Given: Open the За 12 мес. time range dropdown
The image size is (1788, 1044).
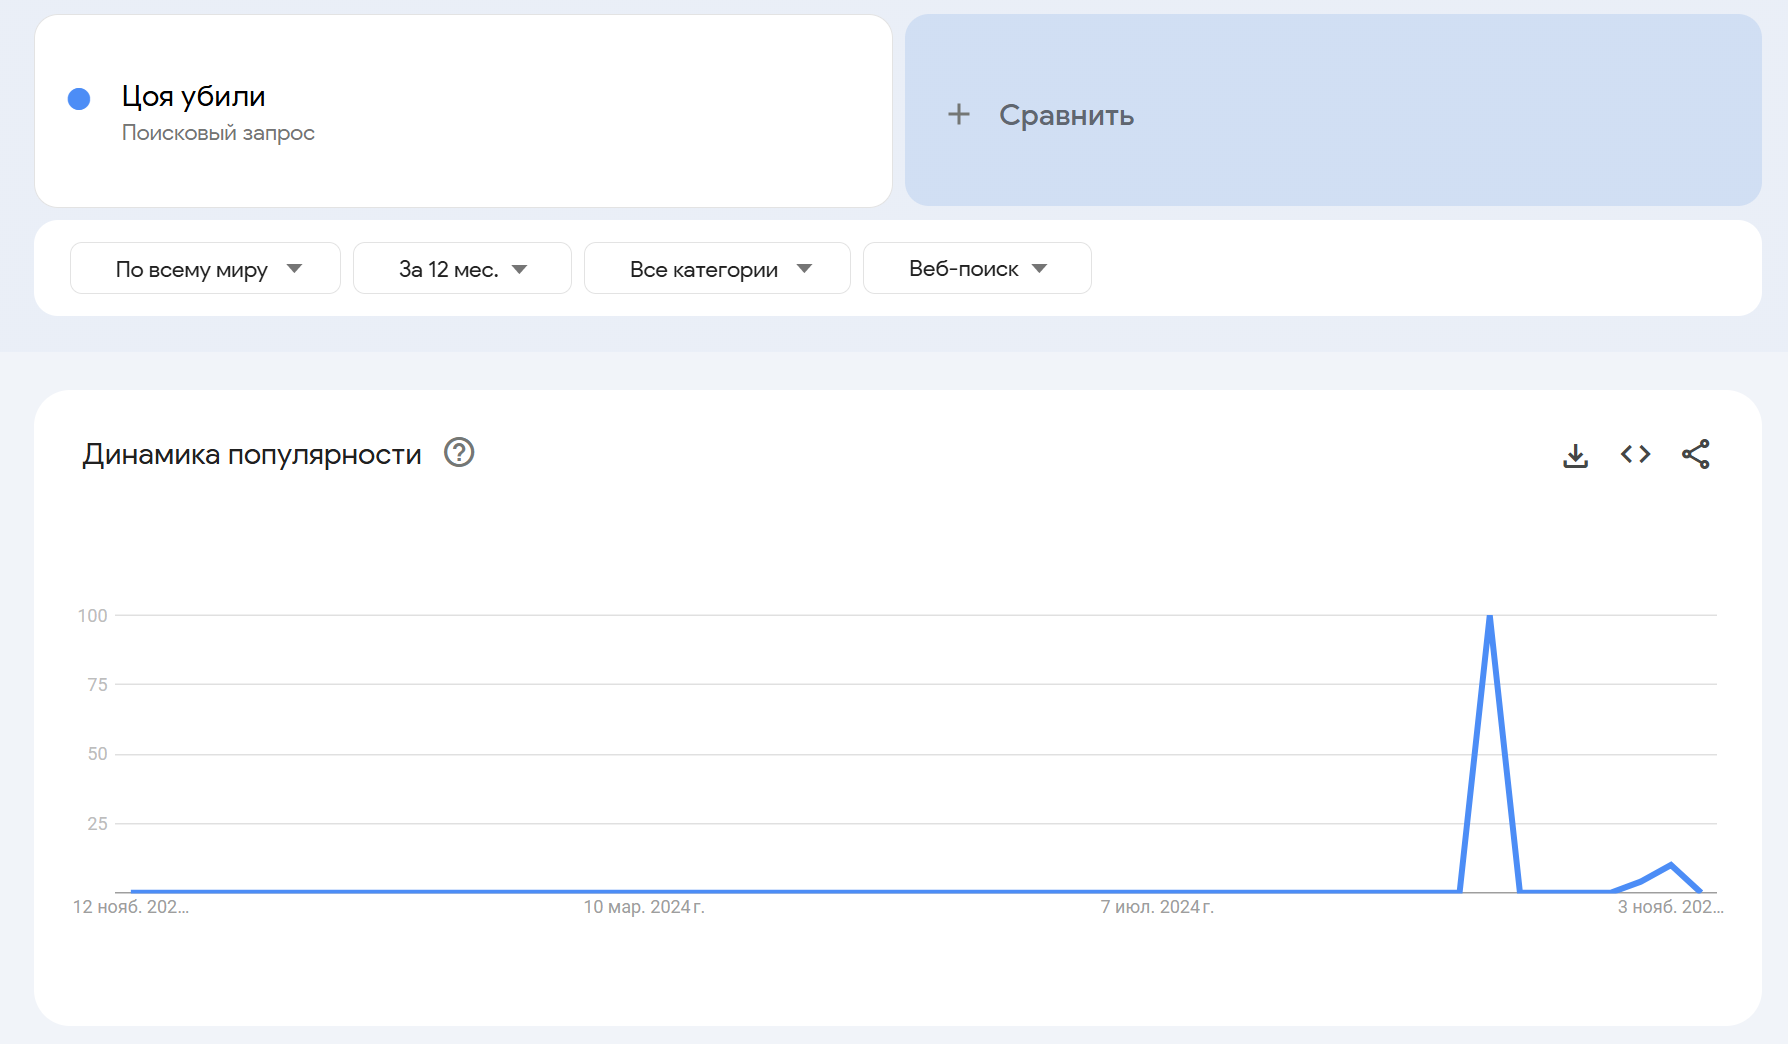Looking at the screenshot, I should tap(462, 269).
